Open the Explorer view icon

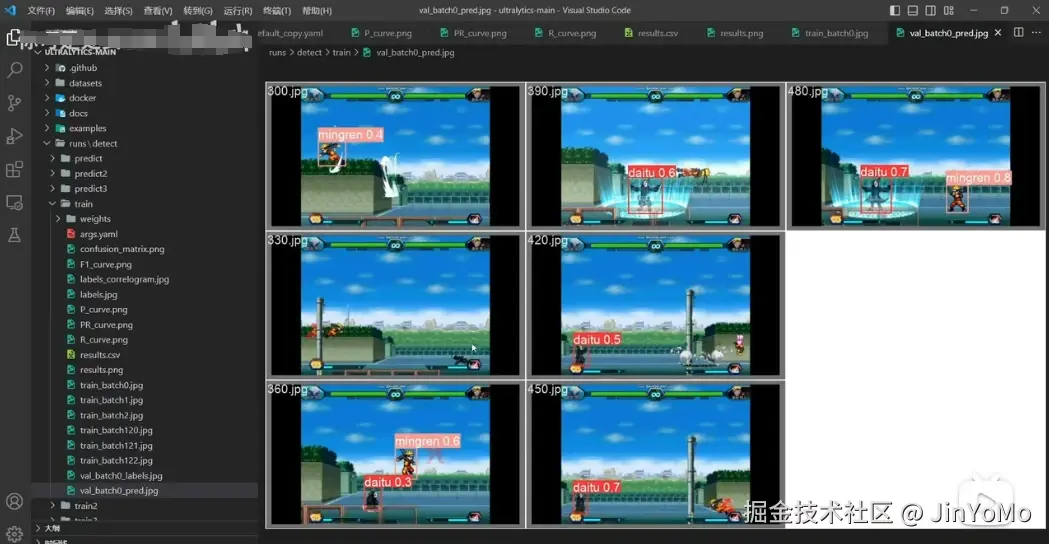tap(13, 37)
